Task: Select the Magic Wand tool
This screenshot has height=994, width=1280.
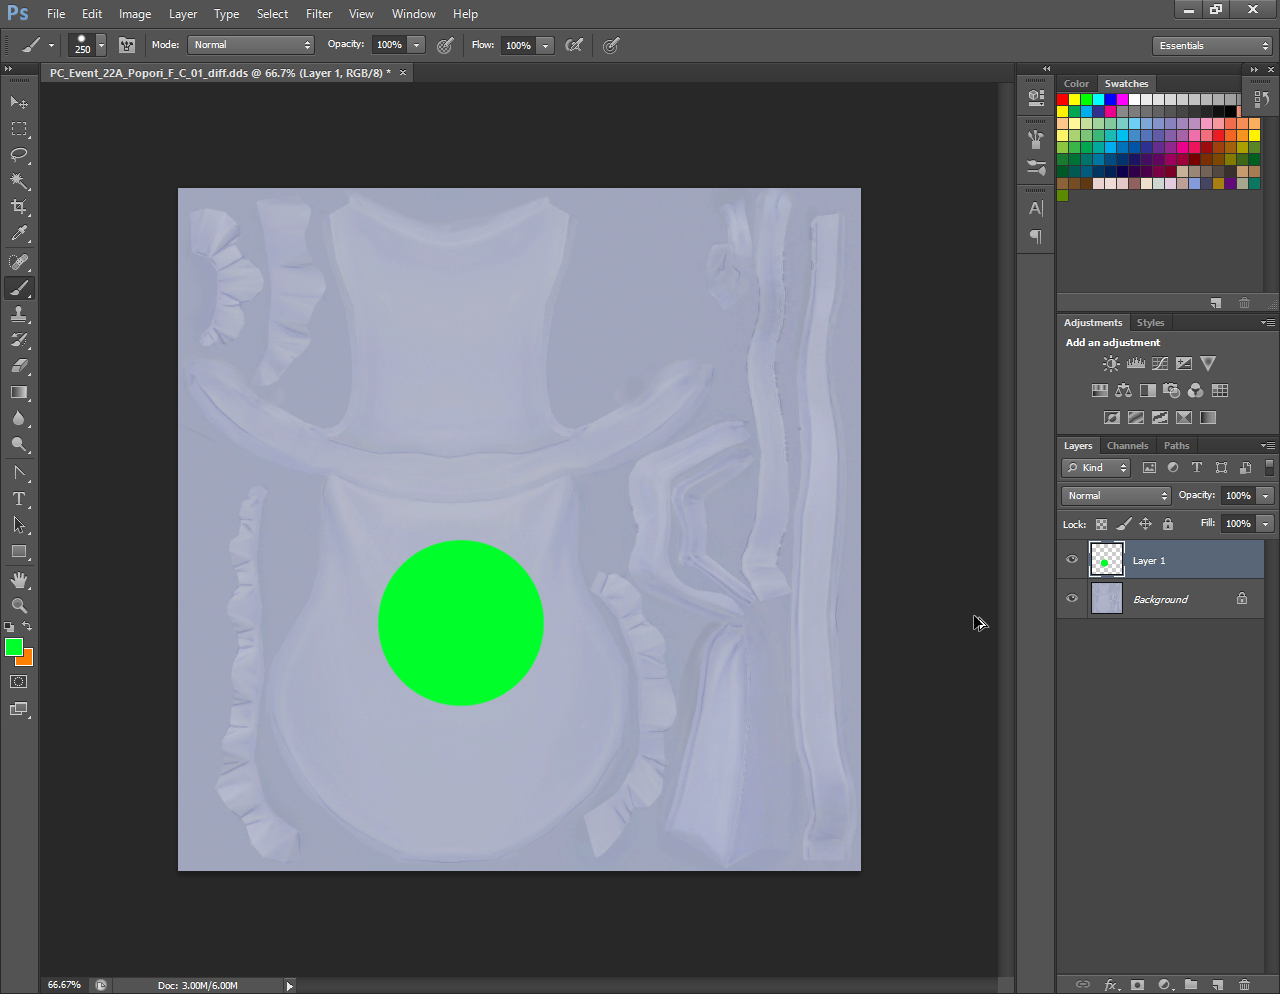Action: point(19,181)
